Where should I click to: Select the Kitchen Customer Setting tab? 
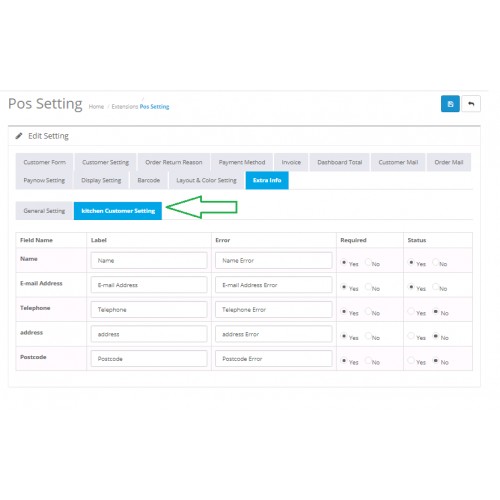pyautogui.click(x=118, y=211)
